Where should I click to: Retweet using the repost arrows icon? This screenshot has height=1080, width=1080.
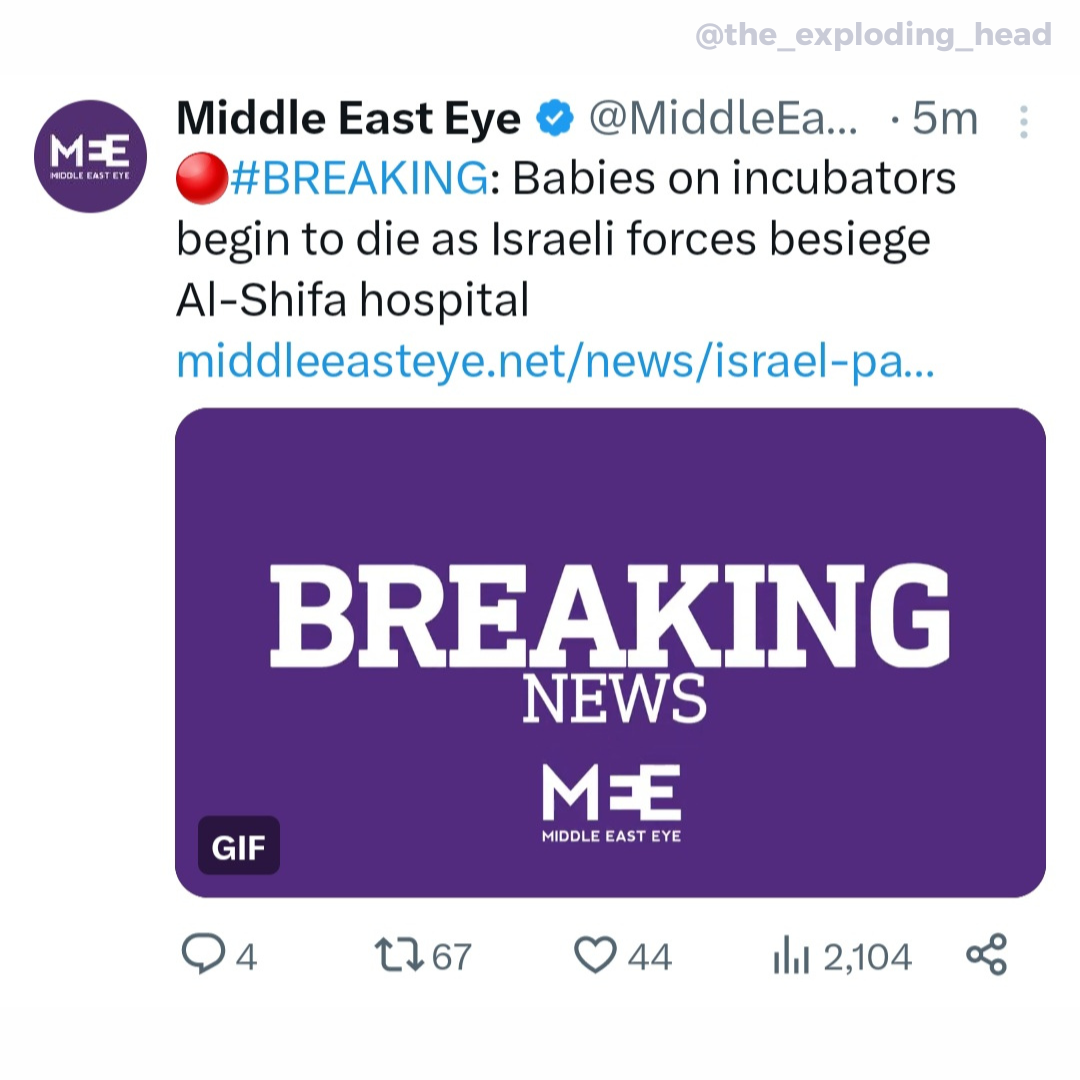[396, 956]
